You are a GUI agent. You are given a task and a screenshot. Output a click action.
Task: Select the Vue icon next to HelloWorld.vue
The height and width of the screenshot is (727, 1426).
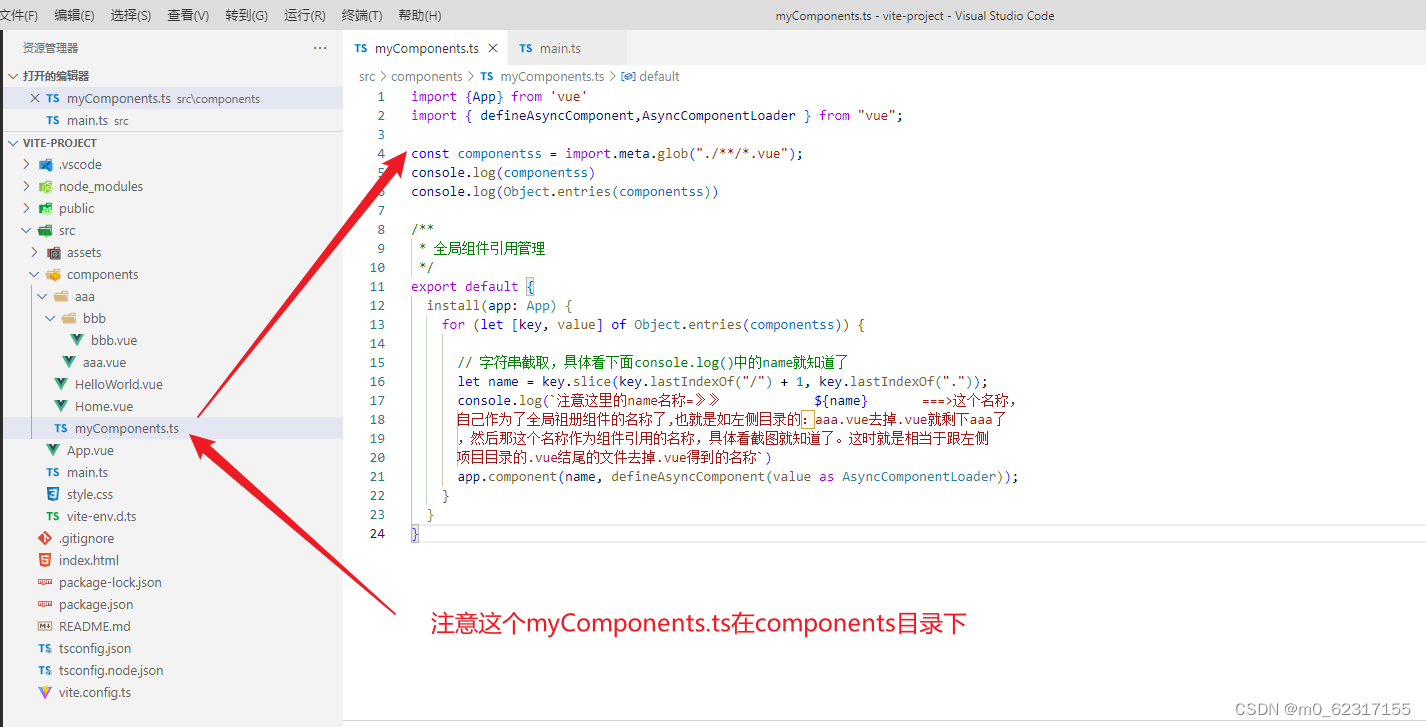pos(61,384)
